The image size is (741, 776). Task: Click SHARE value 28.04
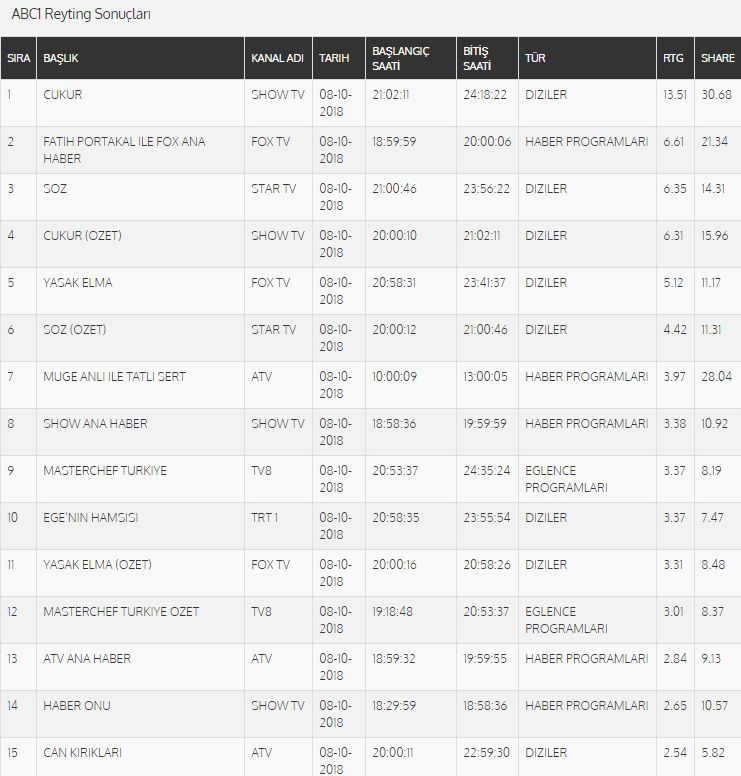point(716,377)
